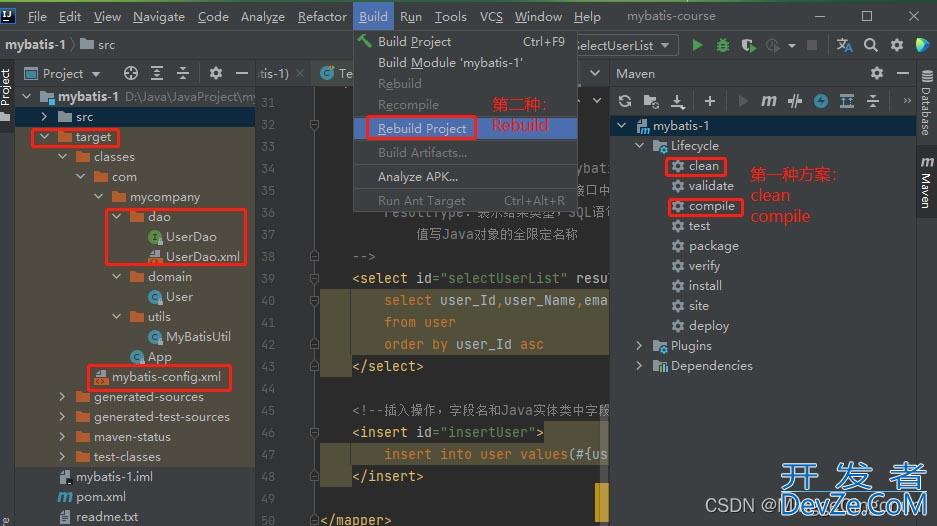Run with coverage shield icon
The height and width of the screenshot is (526, 937).
tap(748, 45)
